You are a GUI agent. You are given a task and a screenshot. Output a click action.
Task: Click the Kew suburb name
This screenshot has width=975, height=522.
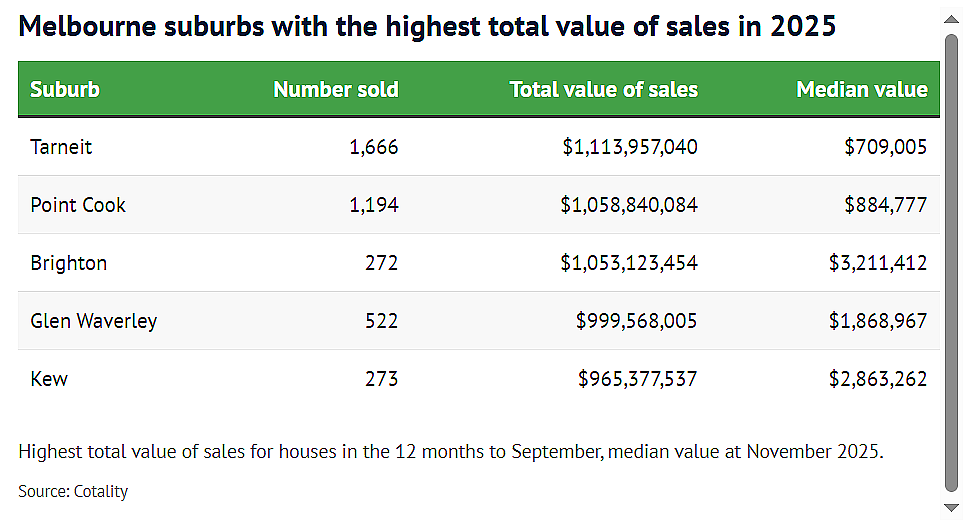[49, 379]
